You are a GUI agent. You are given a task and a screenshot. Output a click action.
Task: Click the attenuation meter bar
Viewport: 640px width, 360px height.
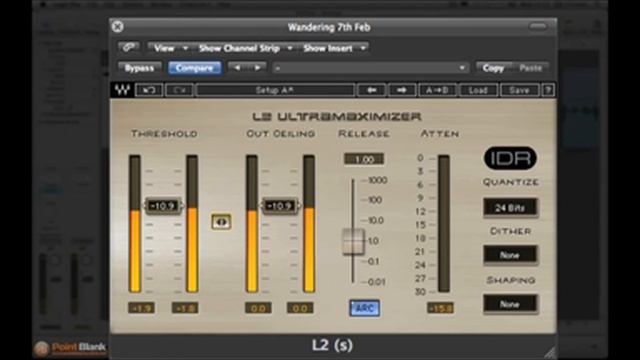pos(444,223)
